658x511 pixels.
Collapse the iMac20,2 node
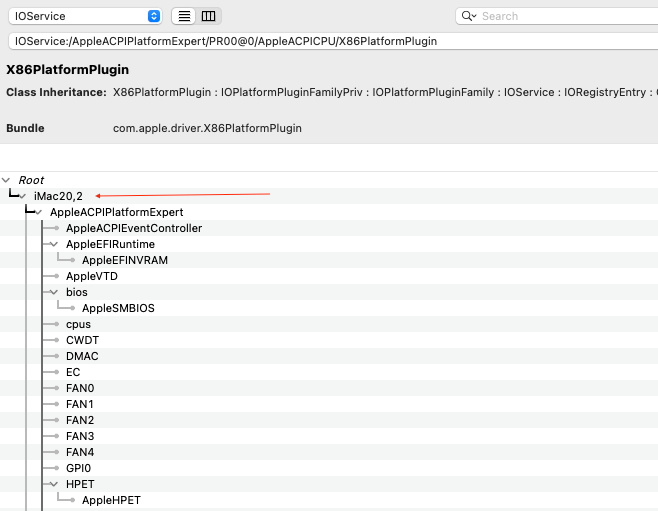[x=22, y=196]
